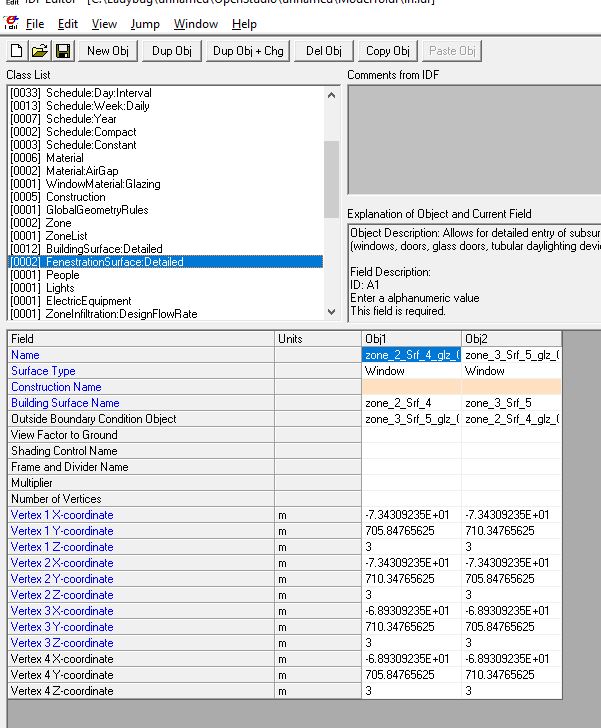
Task: Click the Field column header
Action: click(x=141, y=338)
